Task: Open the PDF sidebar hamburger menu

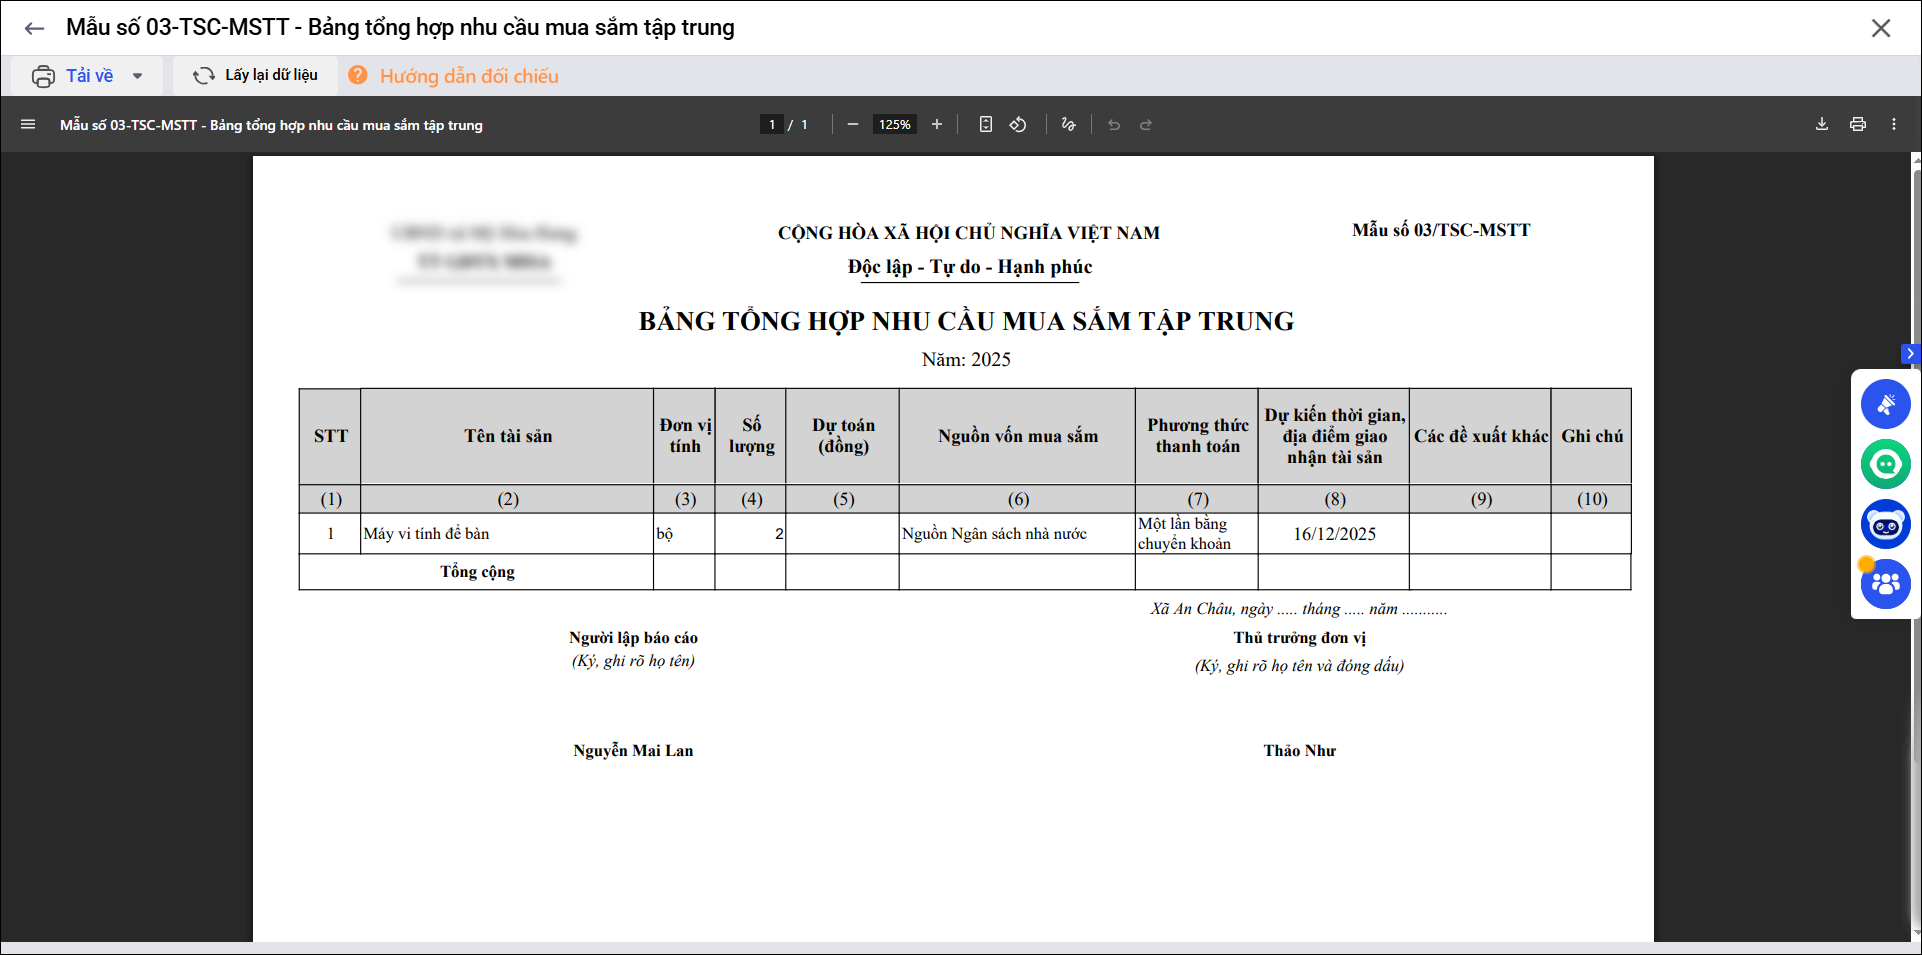Action: [28, 125]
